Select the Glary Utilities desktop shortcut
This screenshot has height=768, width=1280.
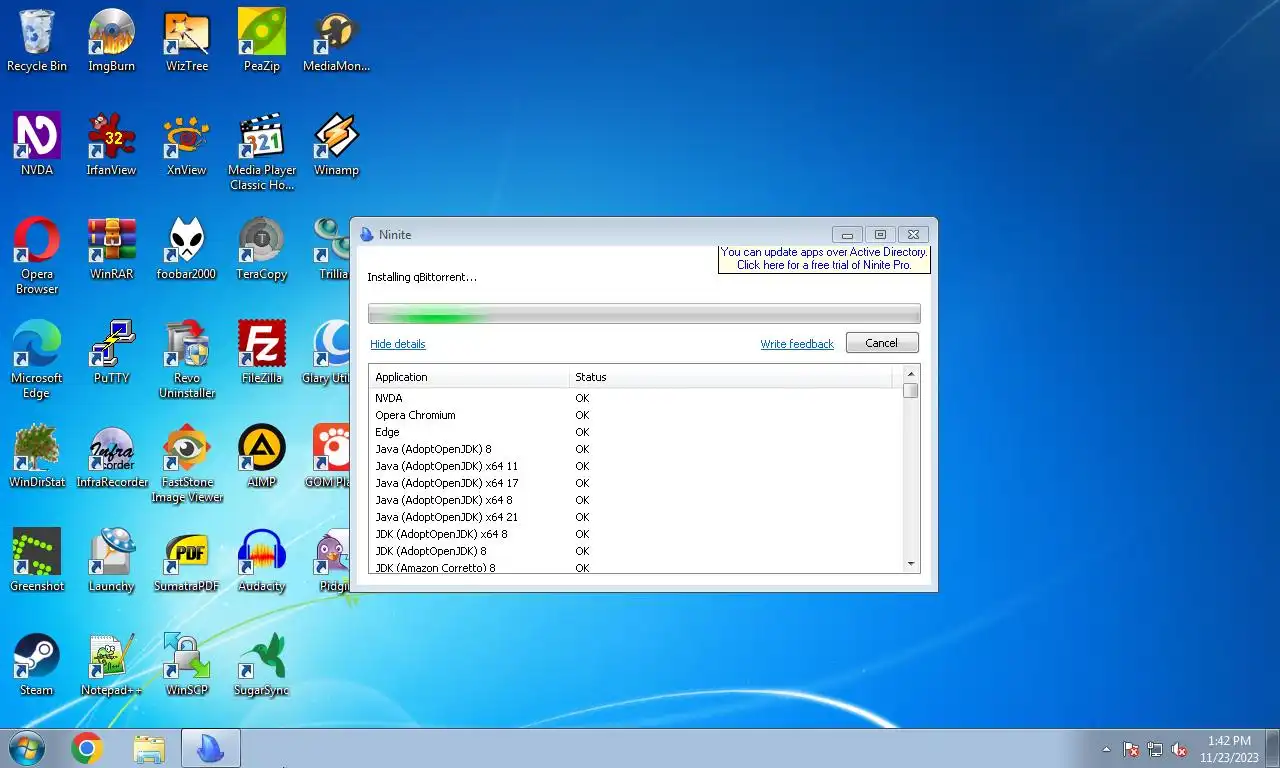(326, 352)
